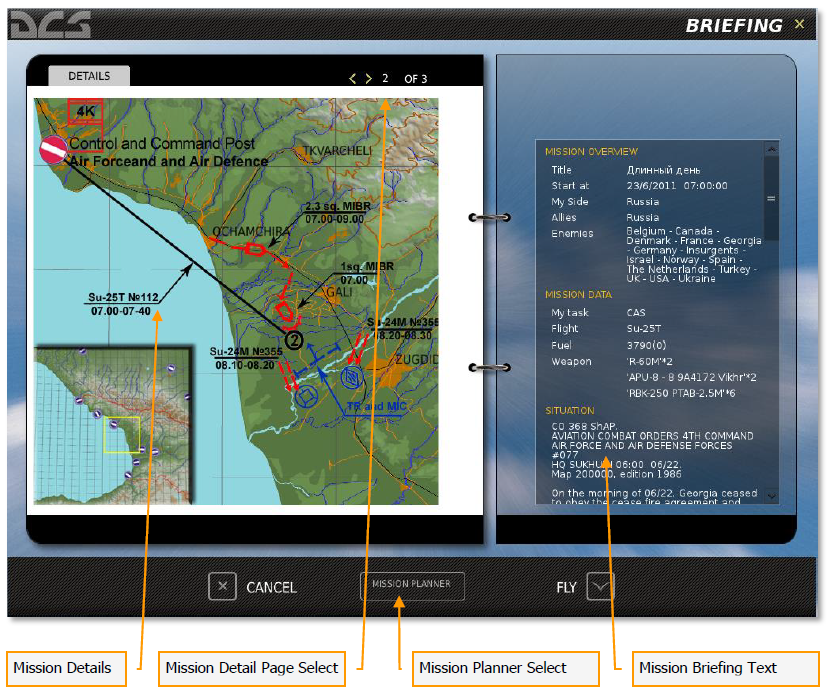This screenshot has width=830, height=694.
Task: Close the Briefing window with the yellow X
Action: point(799,24)
